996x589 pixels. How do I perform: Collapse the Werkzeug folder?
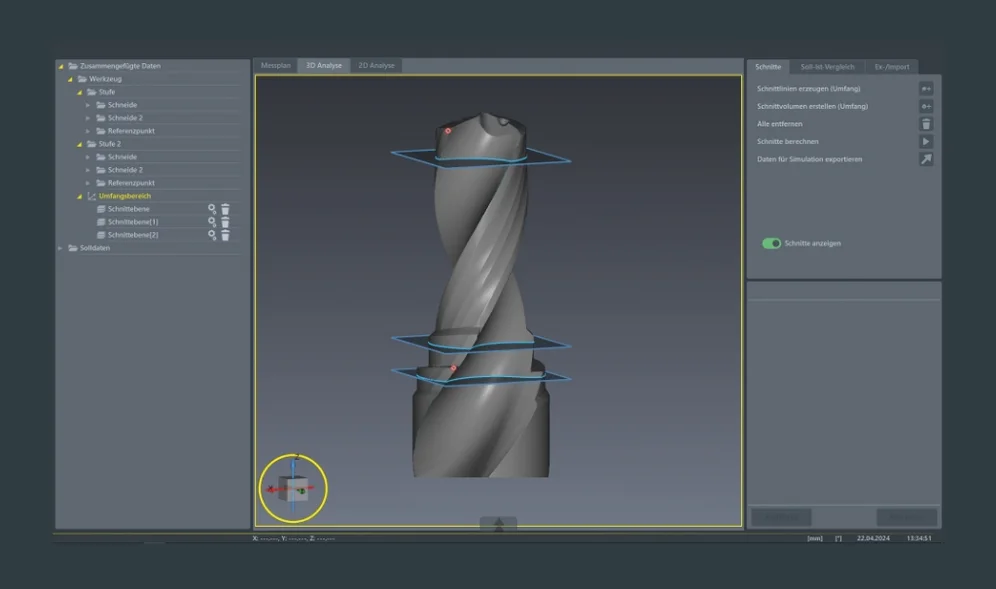pyautogui.click(x=70, y=79)
